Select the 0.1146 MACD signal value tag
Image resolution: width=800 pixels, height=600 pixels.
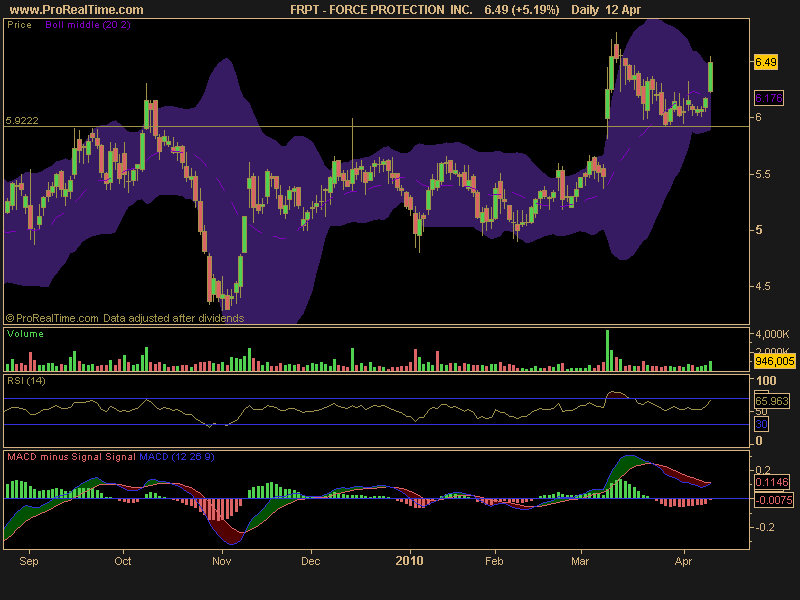(x=771, y=482)
